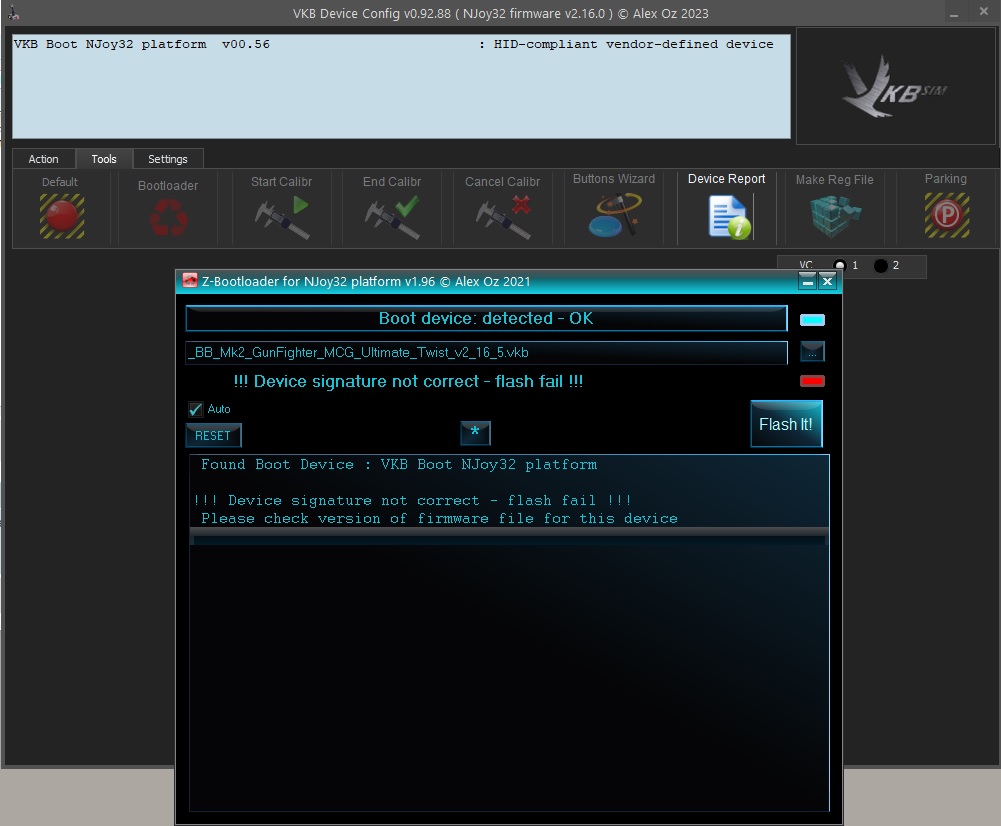
Task: Click the Parking icon
Action: (946, 216)
